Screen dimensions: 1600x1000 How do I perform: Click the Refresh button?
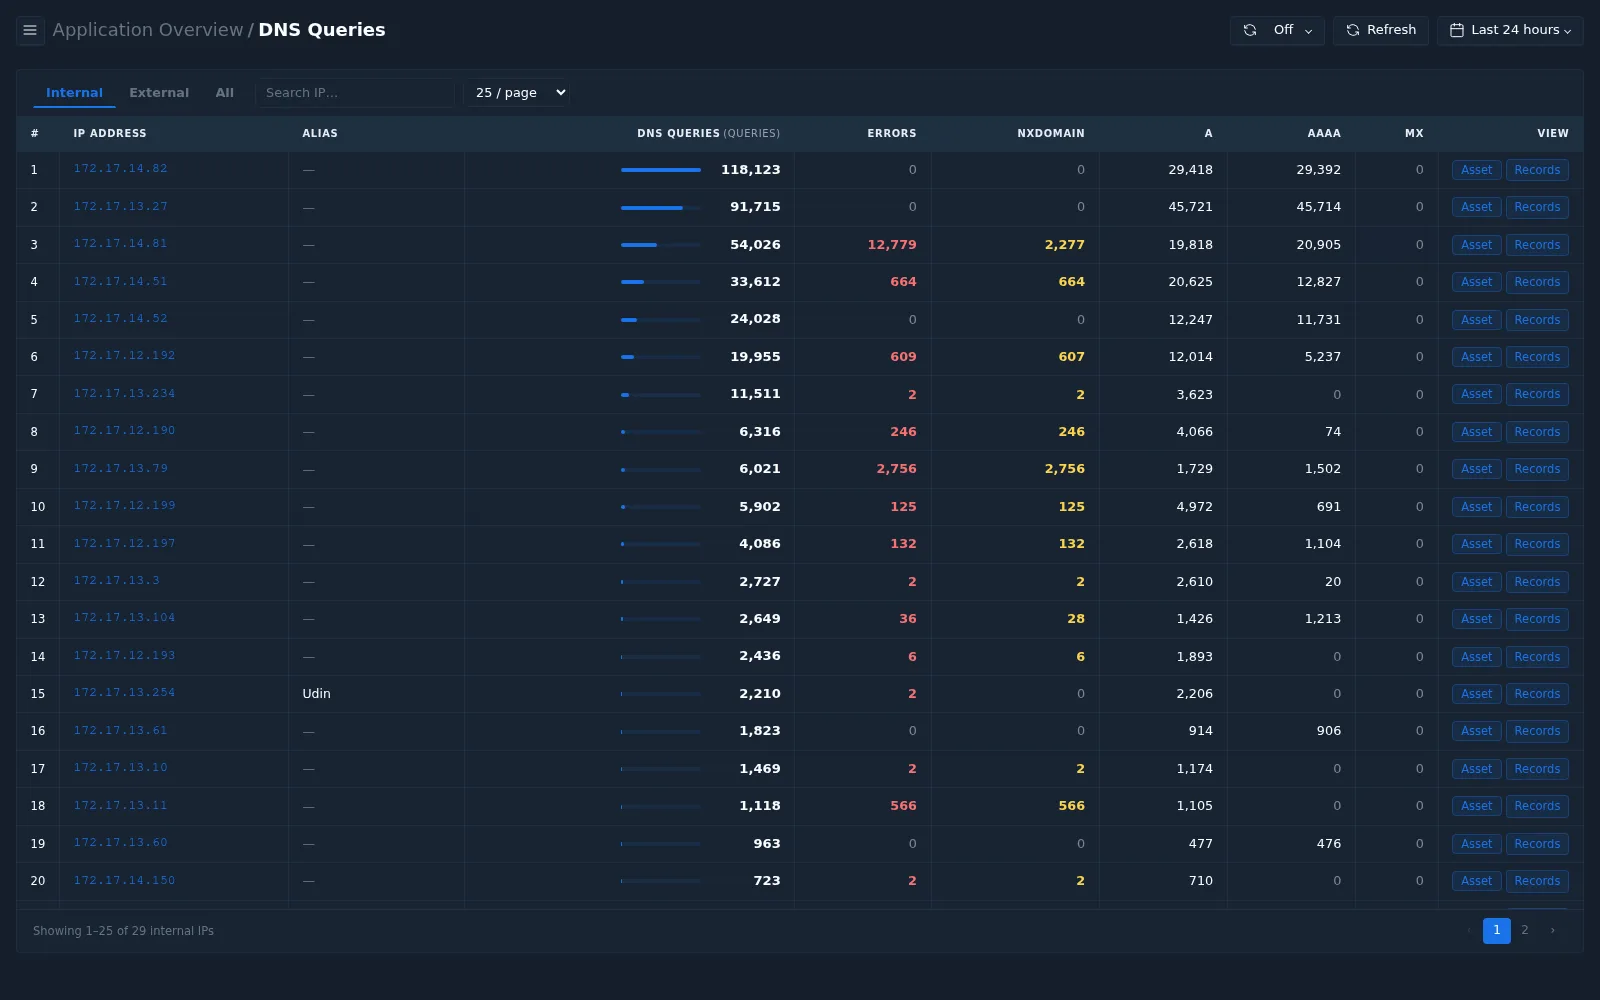[1380, 30]
